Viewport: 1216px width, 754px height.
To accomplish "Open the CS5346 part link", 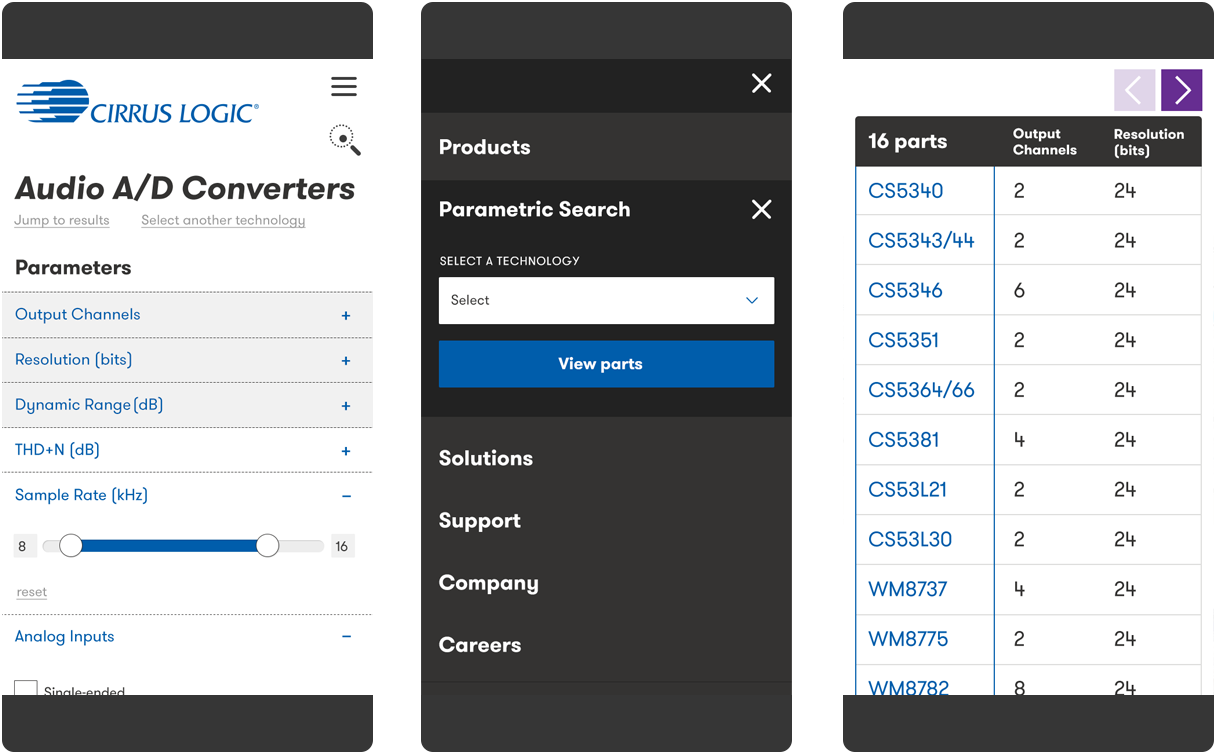I will click(x=905, y=290).
